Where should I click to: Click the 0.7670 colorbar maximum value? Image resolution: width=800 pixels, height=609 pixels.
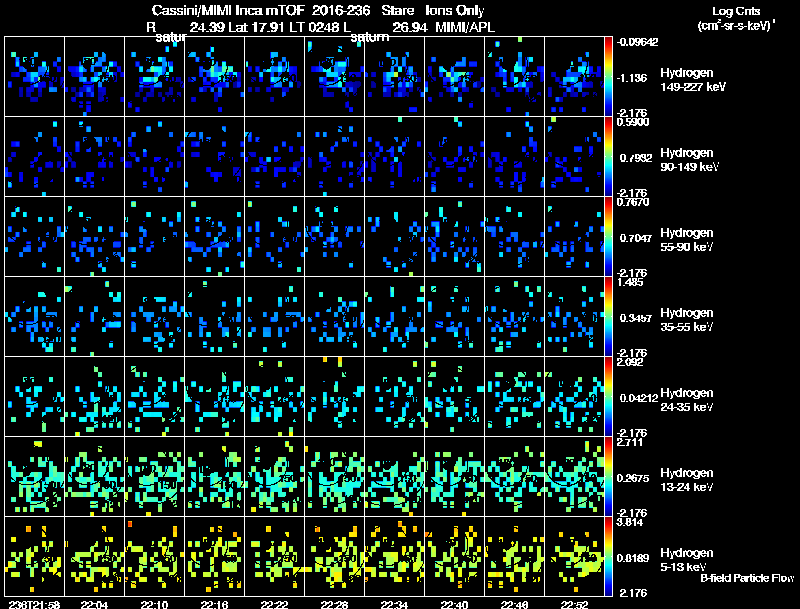click(633, 202)
